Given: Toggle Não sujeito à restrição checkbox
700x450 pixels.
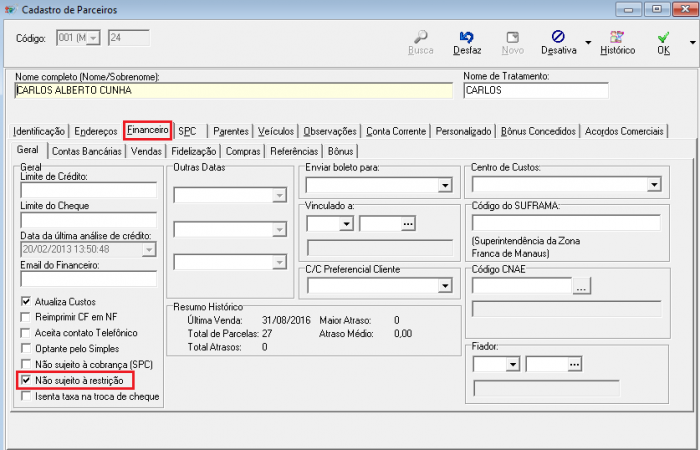Looking at the screenshot, I should pyautogui.click(x=26, y=381).
